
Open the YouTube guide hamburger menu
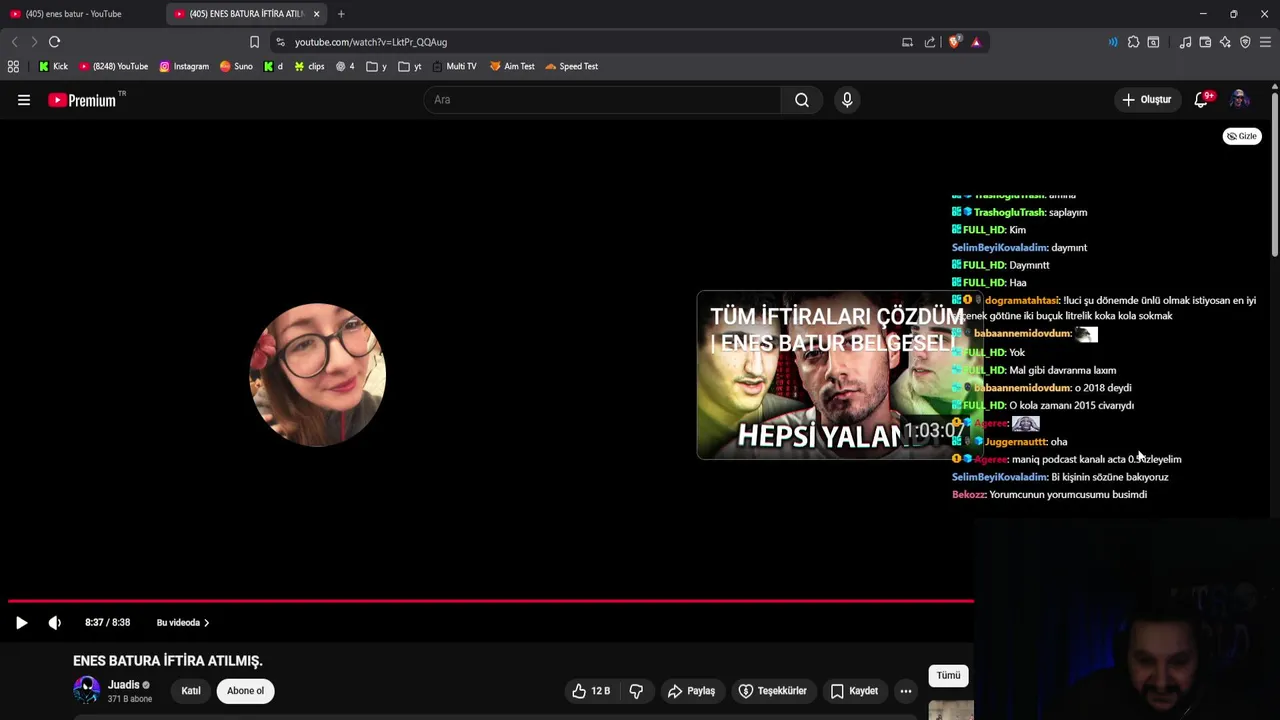pos(24,100)
